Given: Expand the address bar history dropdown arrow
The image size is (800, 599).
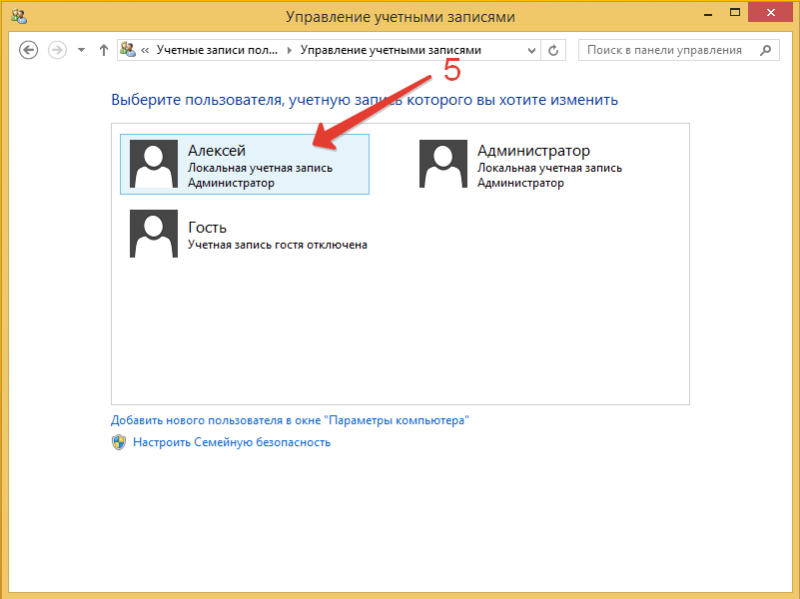Looking at the screenshot, I should 530,50.
